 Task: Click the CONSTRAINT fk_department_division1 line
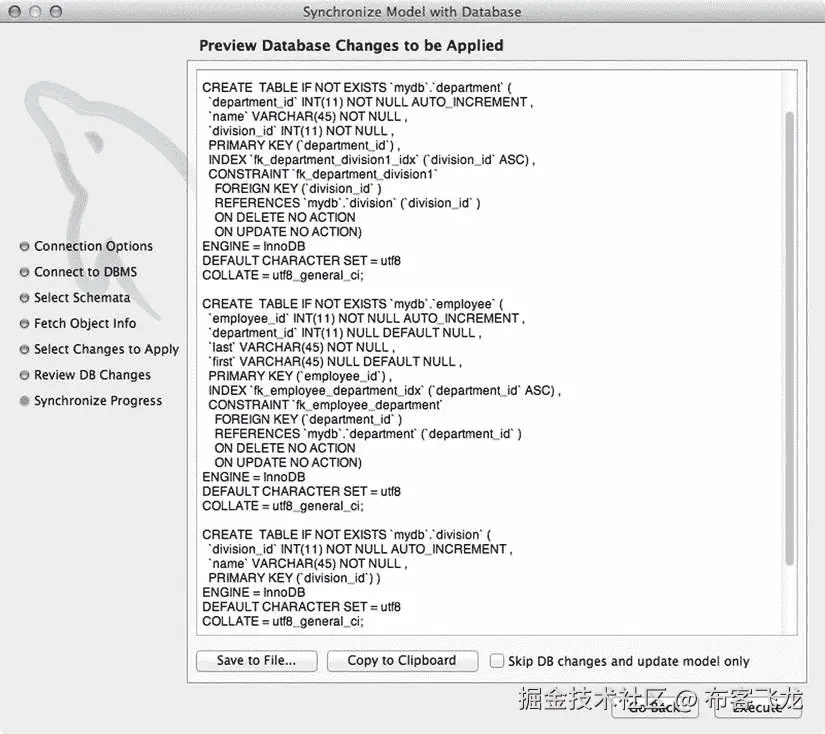pos(323,174)
